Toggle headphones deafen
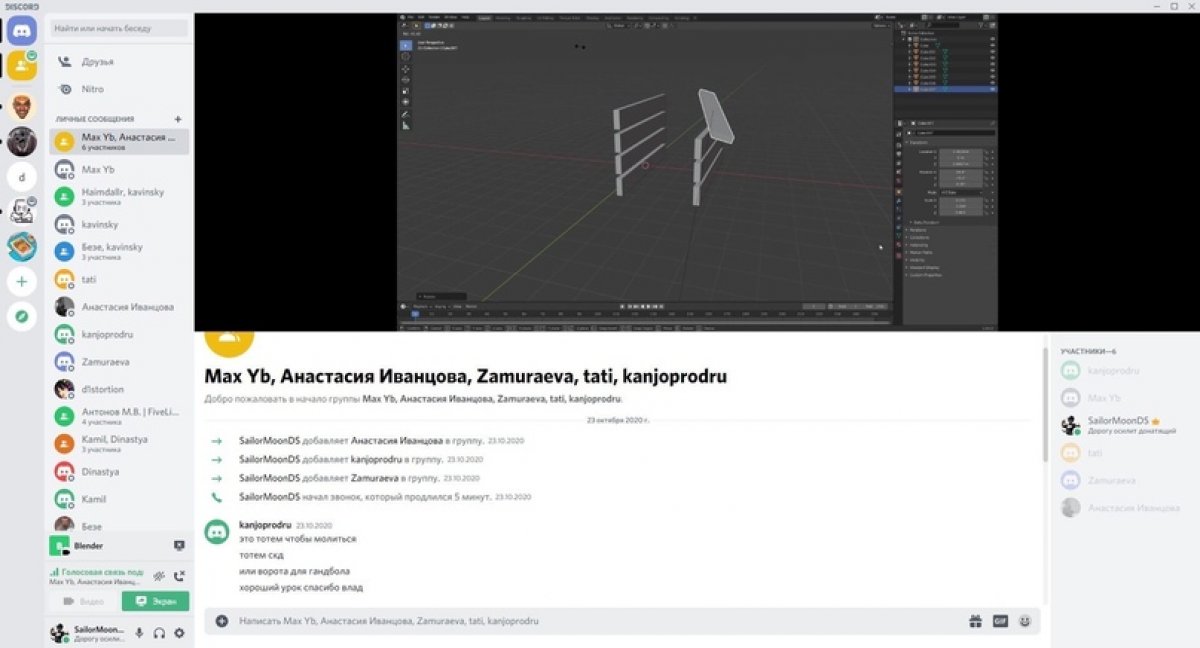Viewport: 1200px width, 648px height. click(x=159, y=633)
